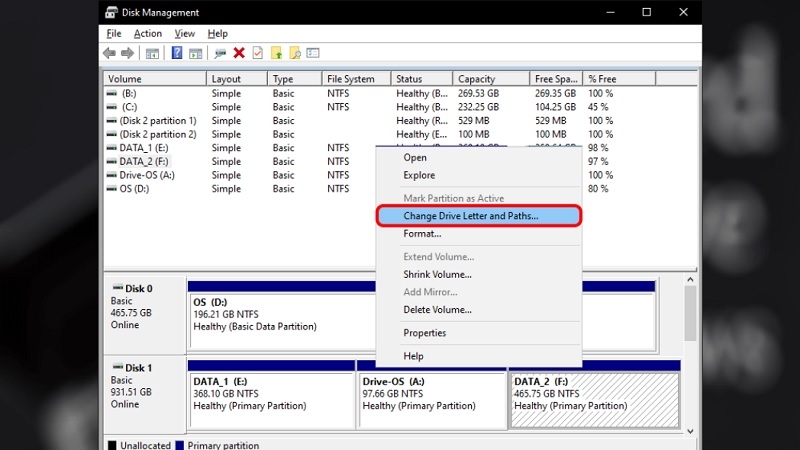
Task: Select the OS (D:) partition block on Disk 0
Action: coord(282,315)
